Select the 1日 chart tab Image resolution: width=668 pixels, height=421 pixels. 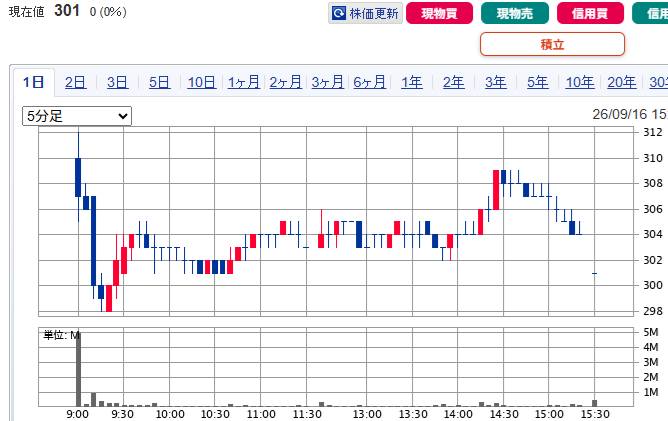pos(34,82)
